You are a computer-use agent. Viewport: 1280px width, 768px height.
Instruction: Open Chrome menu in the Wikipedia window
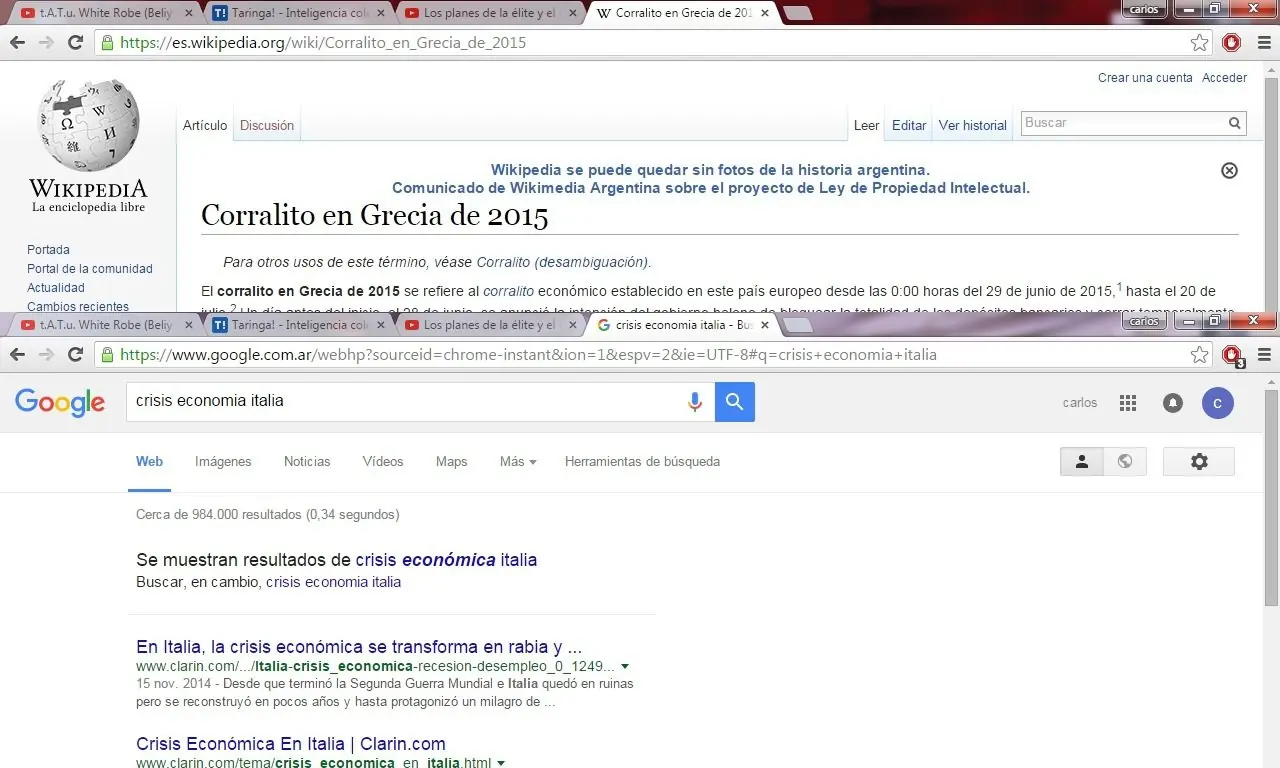[1264, 43]
